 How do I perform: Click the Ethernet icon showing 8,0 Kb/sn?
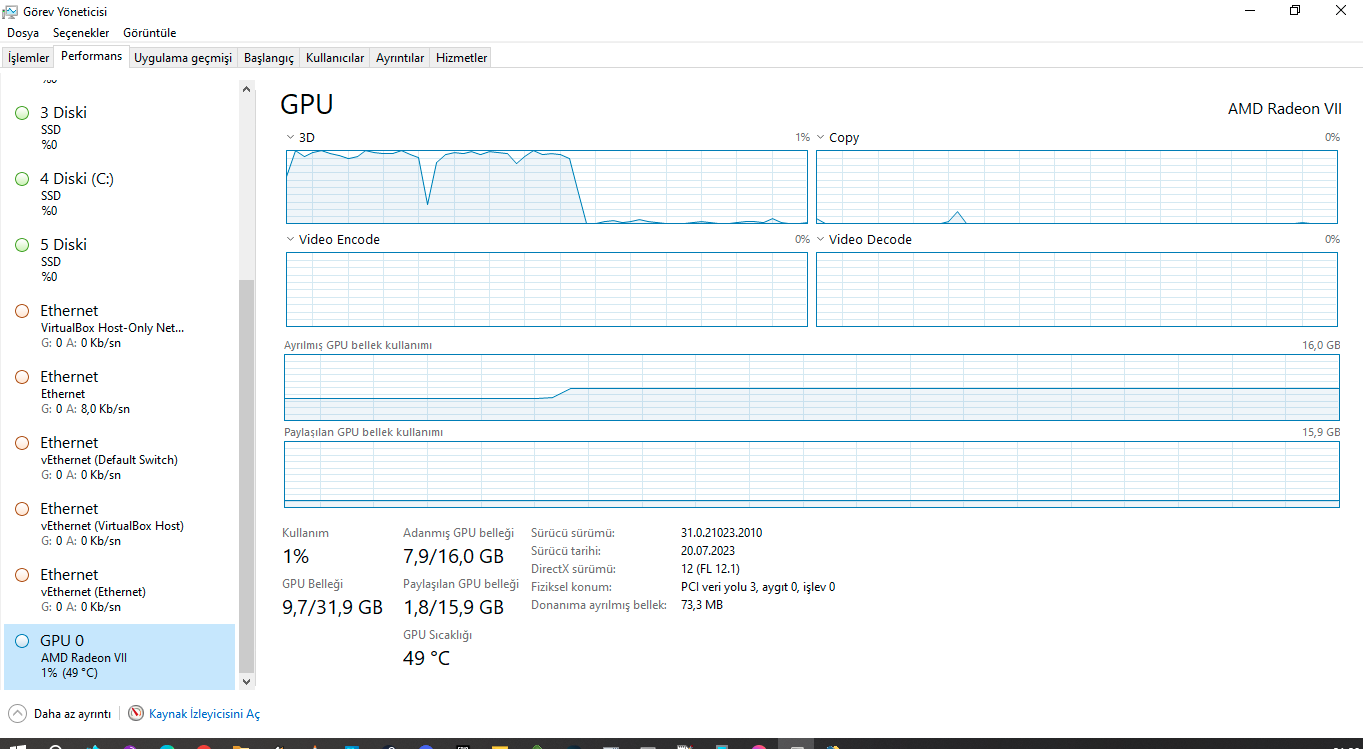[21, 377]
